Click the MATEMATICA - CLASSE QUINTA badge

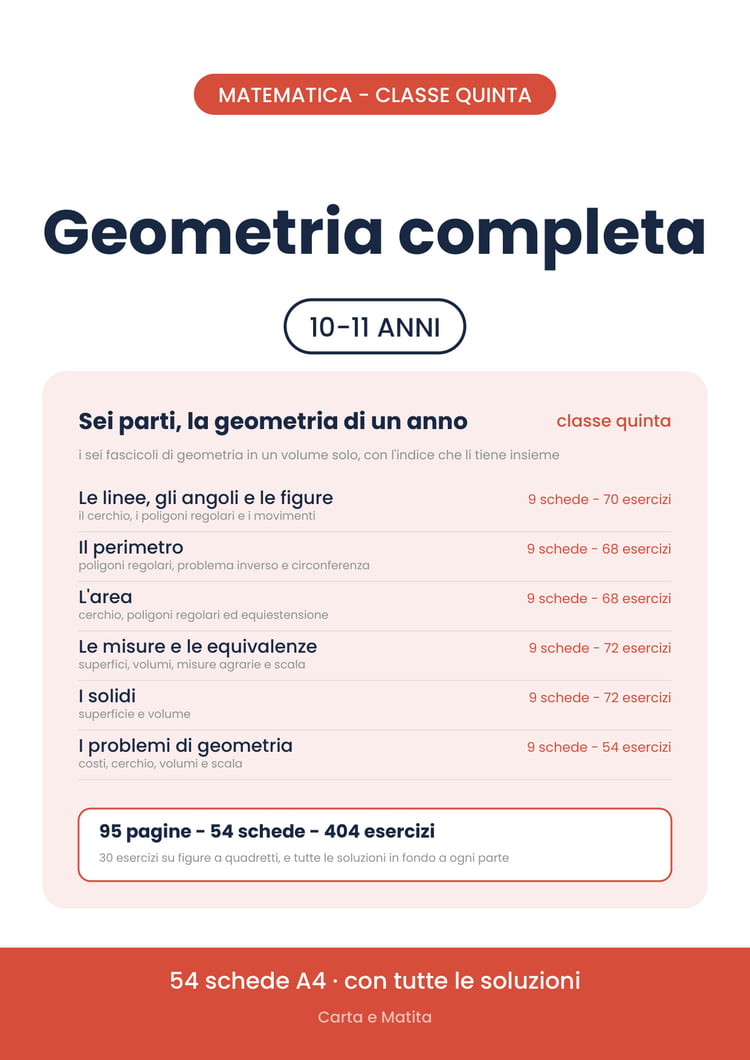tap(375, 95)
